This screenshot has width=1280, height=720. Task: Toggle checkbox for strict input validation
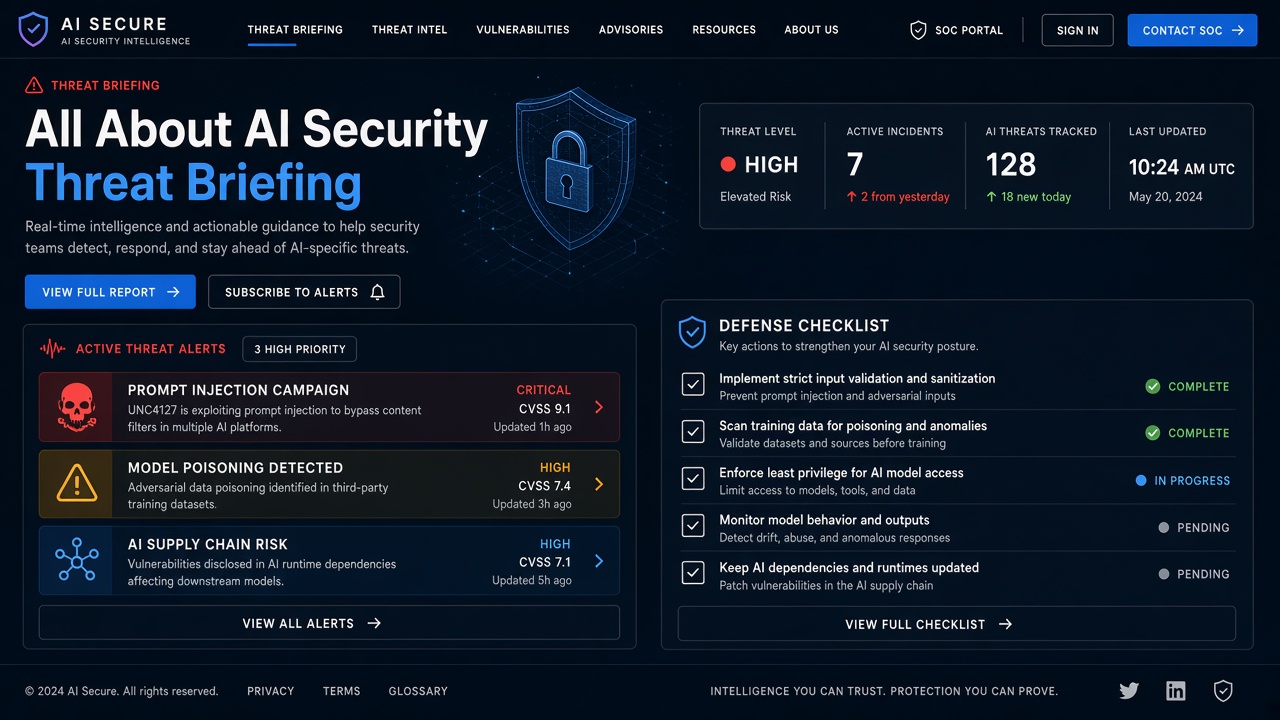[693, 385]
